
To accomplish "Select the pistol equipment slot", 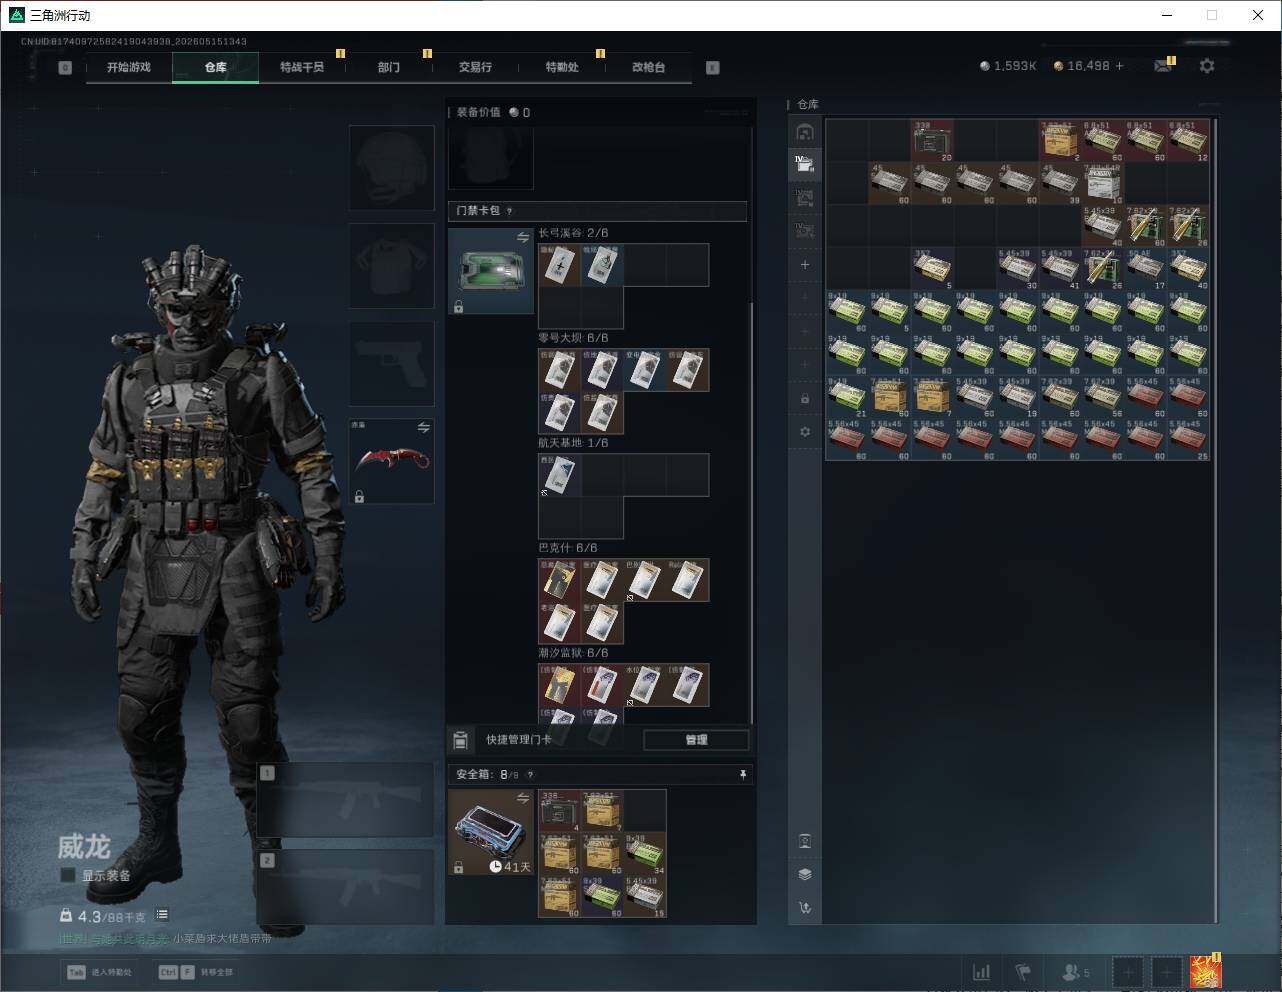I will click(x=391, y=363).
